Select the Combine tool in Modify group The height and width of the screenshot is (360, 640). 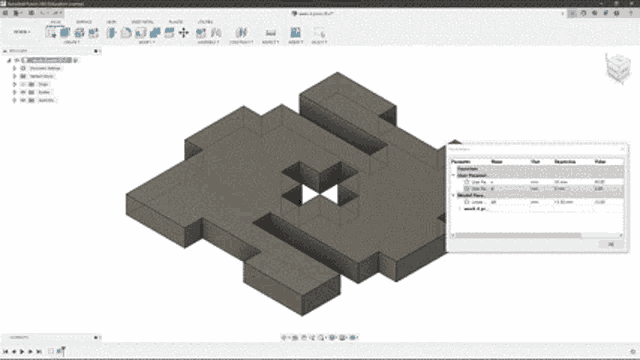point(155,33)
